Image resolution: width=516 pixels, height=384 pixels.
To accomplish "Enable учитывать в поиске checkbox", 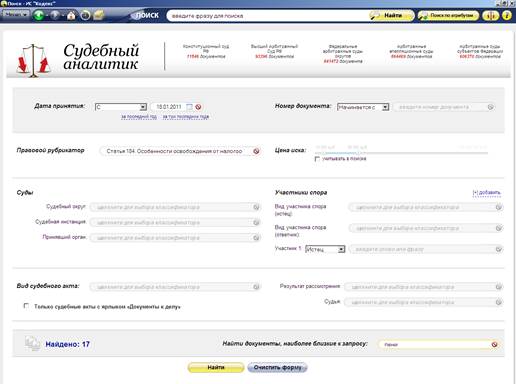I will point(317,159).
